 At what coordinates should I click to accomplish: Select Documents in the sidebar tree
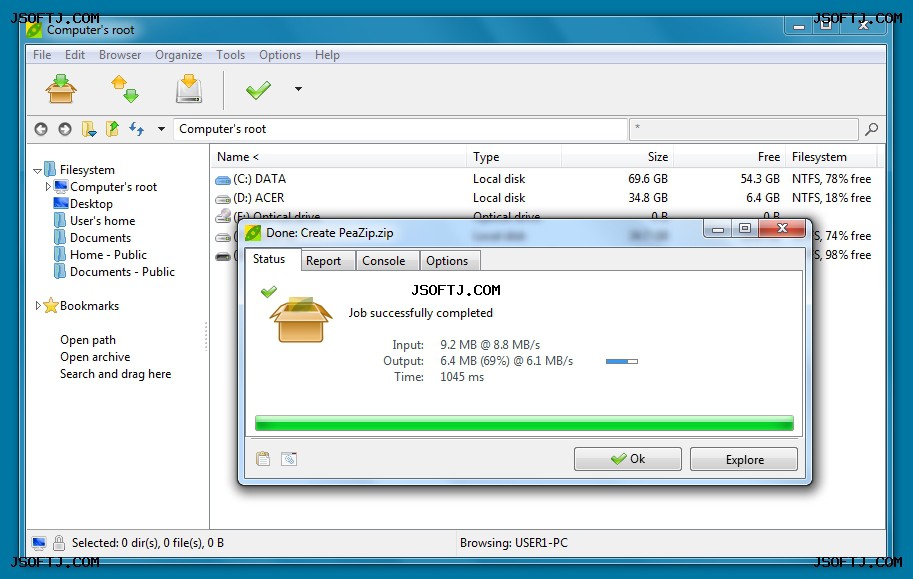coord(100,238)
